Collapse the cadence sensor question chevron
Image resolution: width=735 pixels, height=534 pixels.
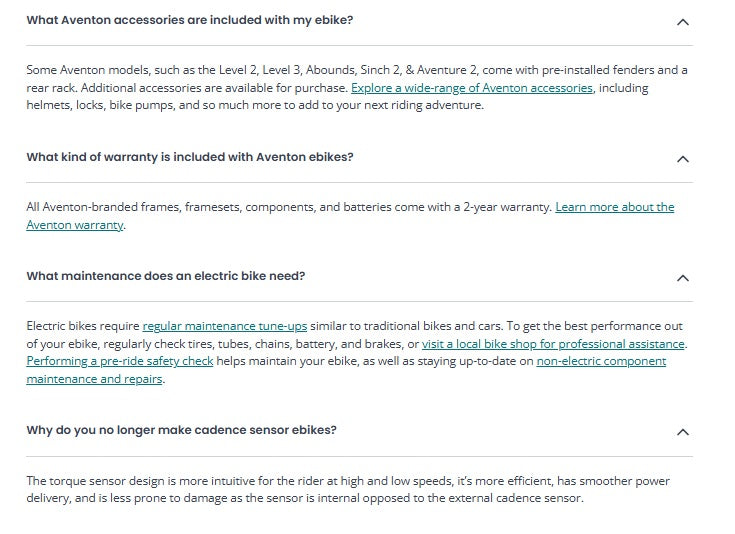(x=683, y=432)
